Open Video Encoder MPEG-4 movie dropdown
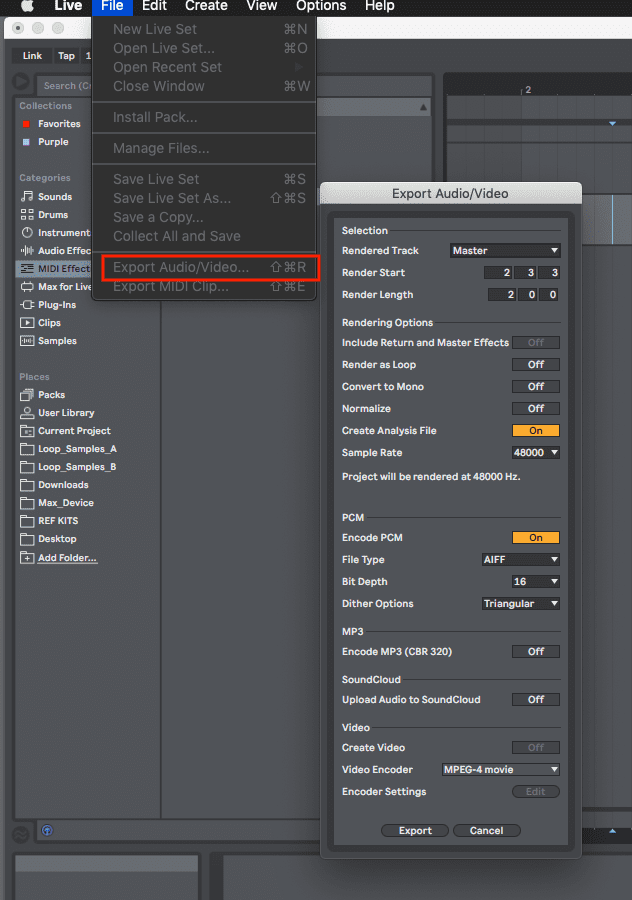632x900 pixels. point(501,770)
